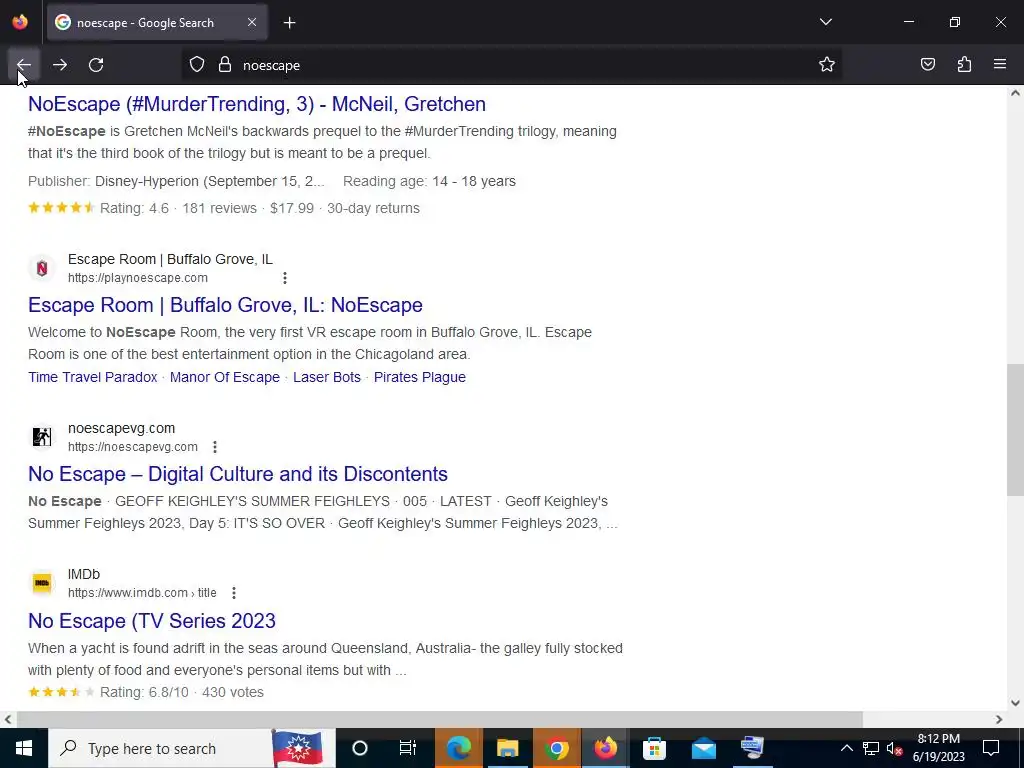
Task: Show site security padlock information
Action: [225, 65]
